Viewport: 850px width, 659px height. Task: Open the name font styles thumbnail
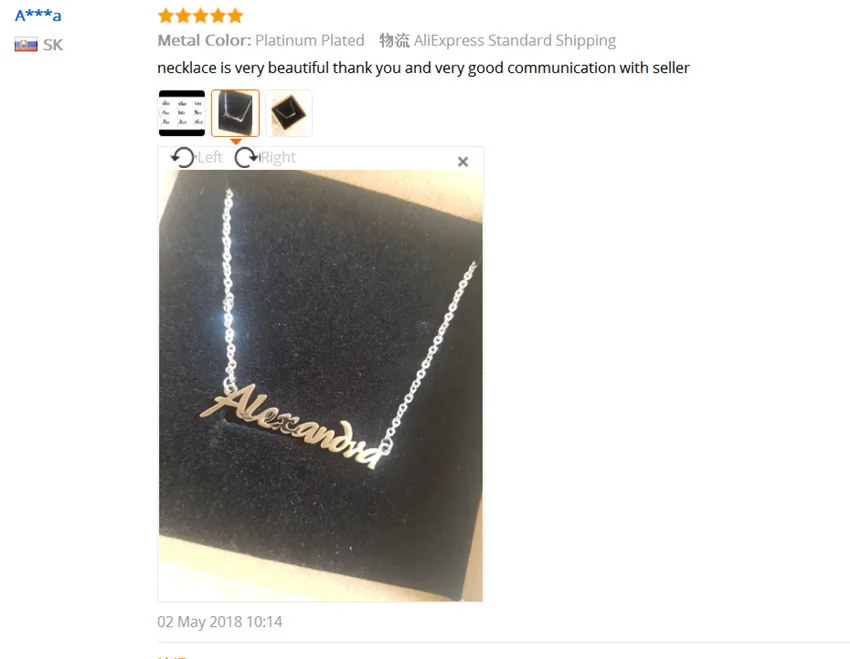(x=182, y=113)
